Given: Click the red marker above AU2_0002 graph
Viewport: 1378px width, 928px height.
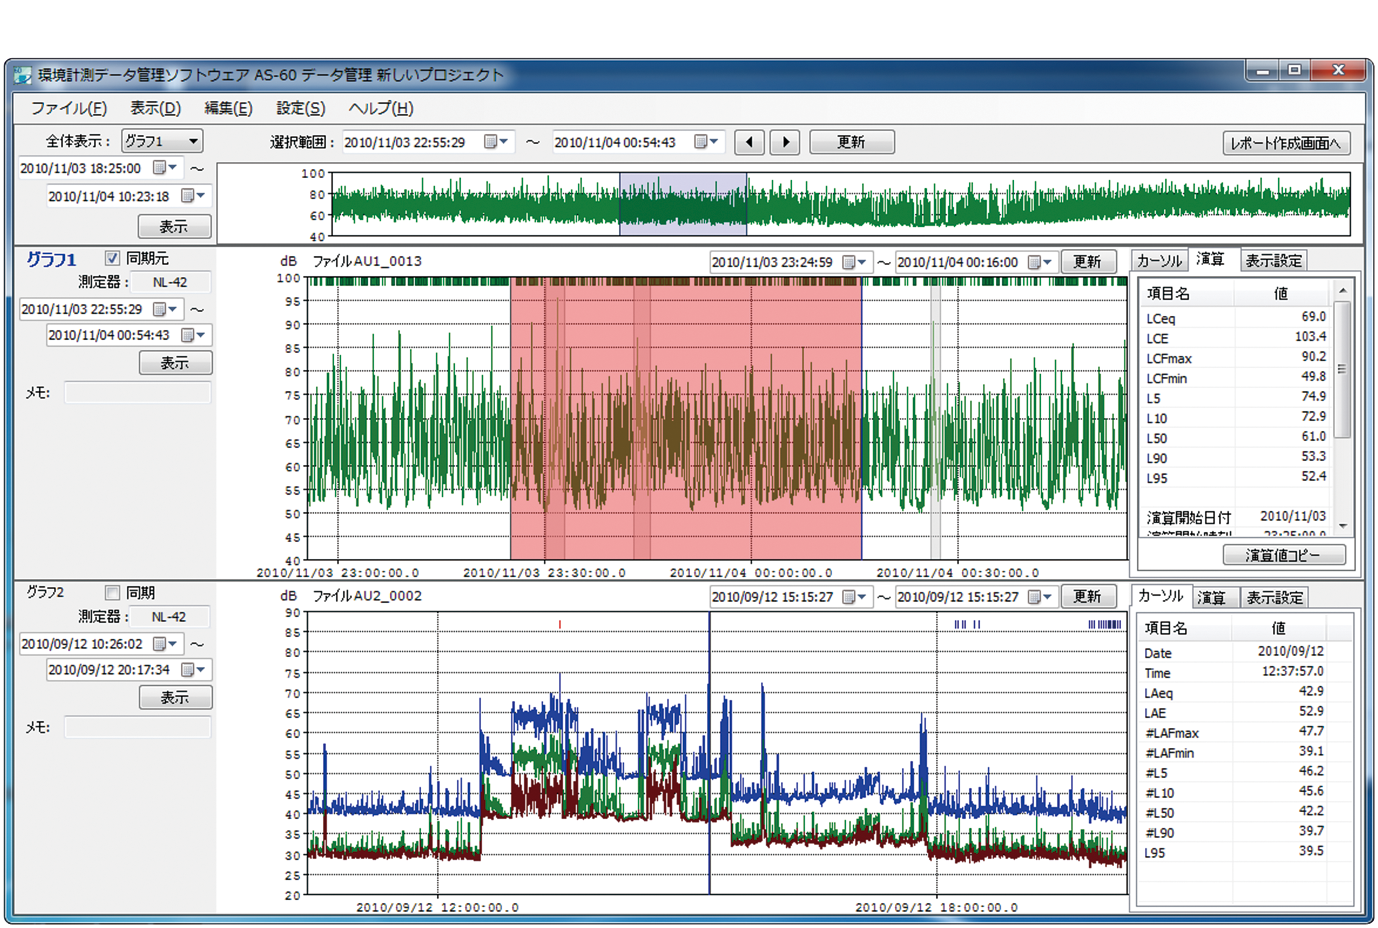Looking at the screenshot, I should (560, 624).
